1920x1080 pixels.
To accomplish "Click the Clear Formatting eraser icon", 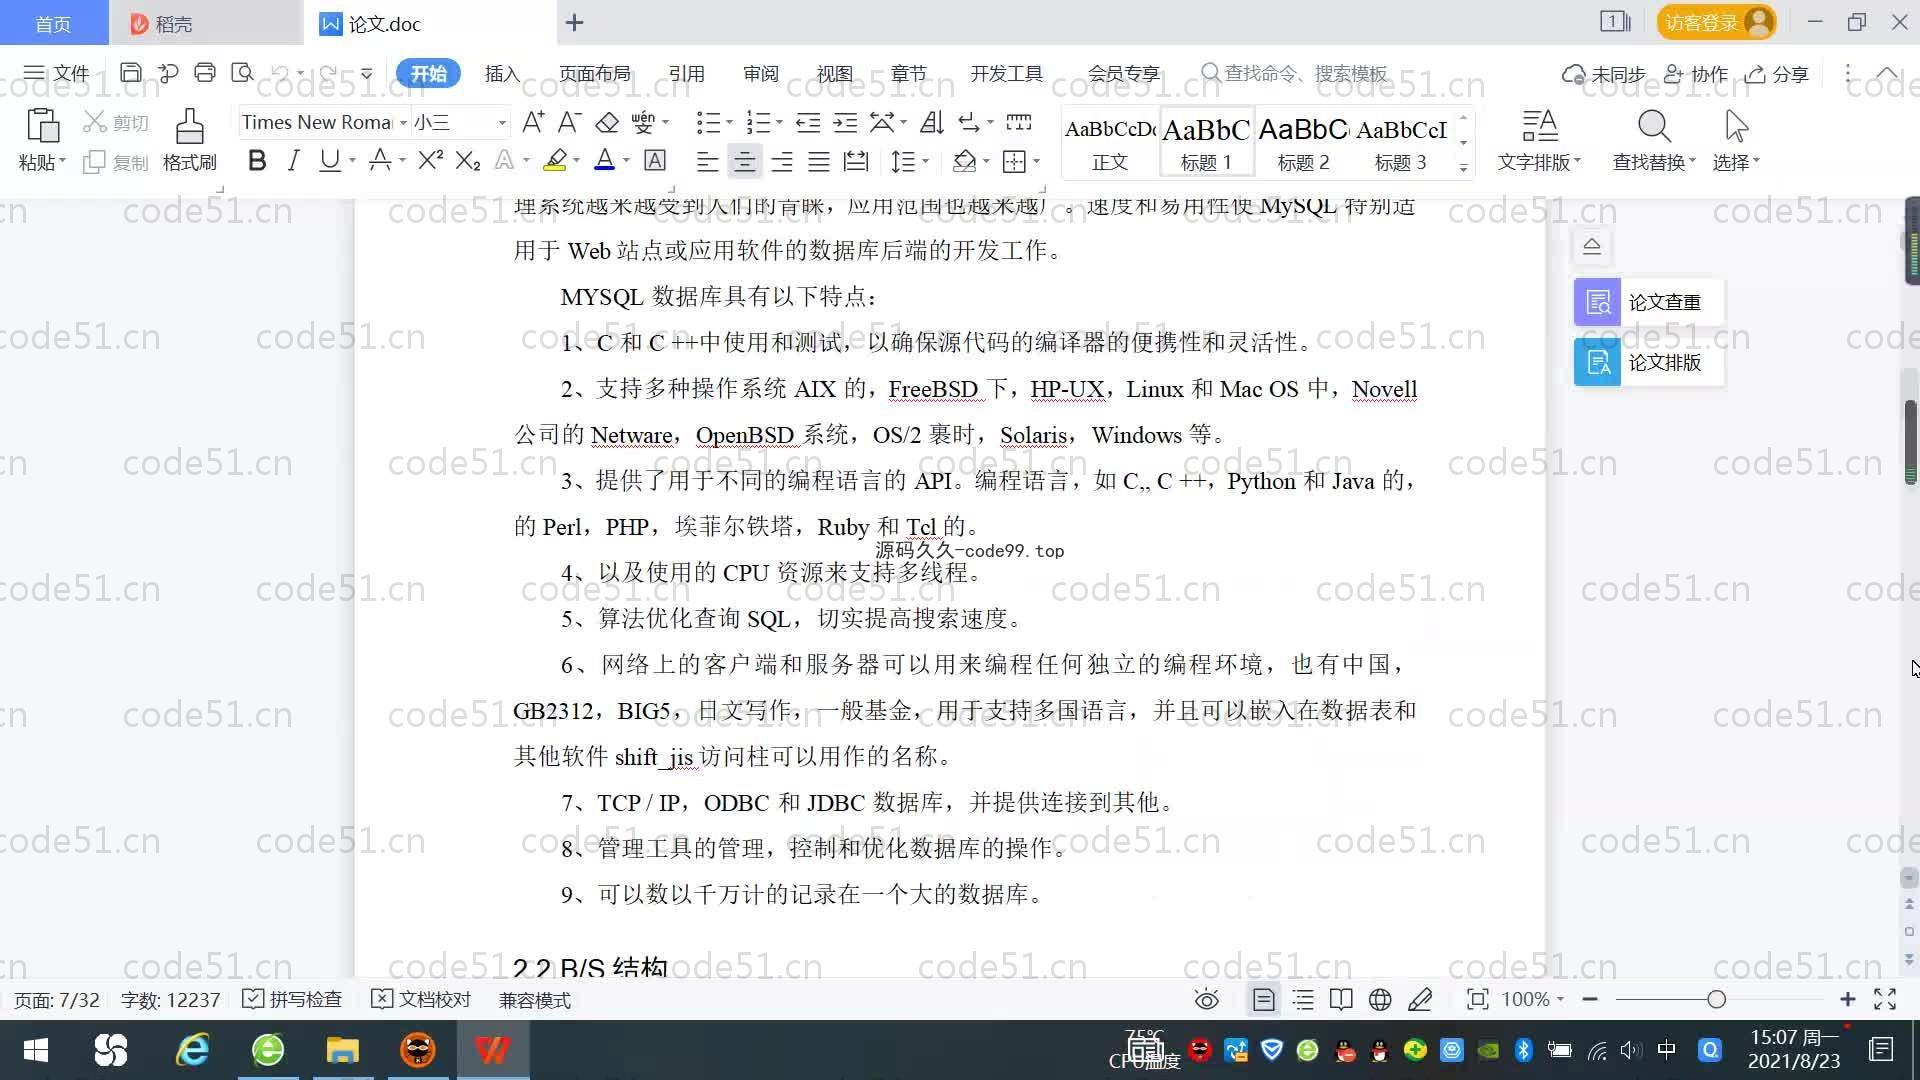I will 607,122.
